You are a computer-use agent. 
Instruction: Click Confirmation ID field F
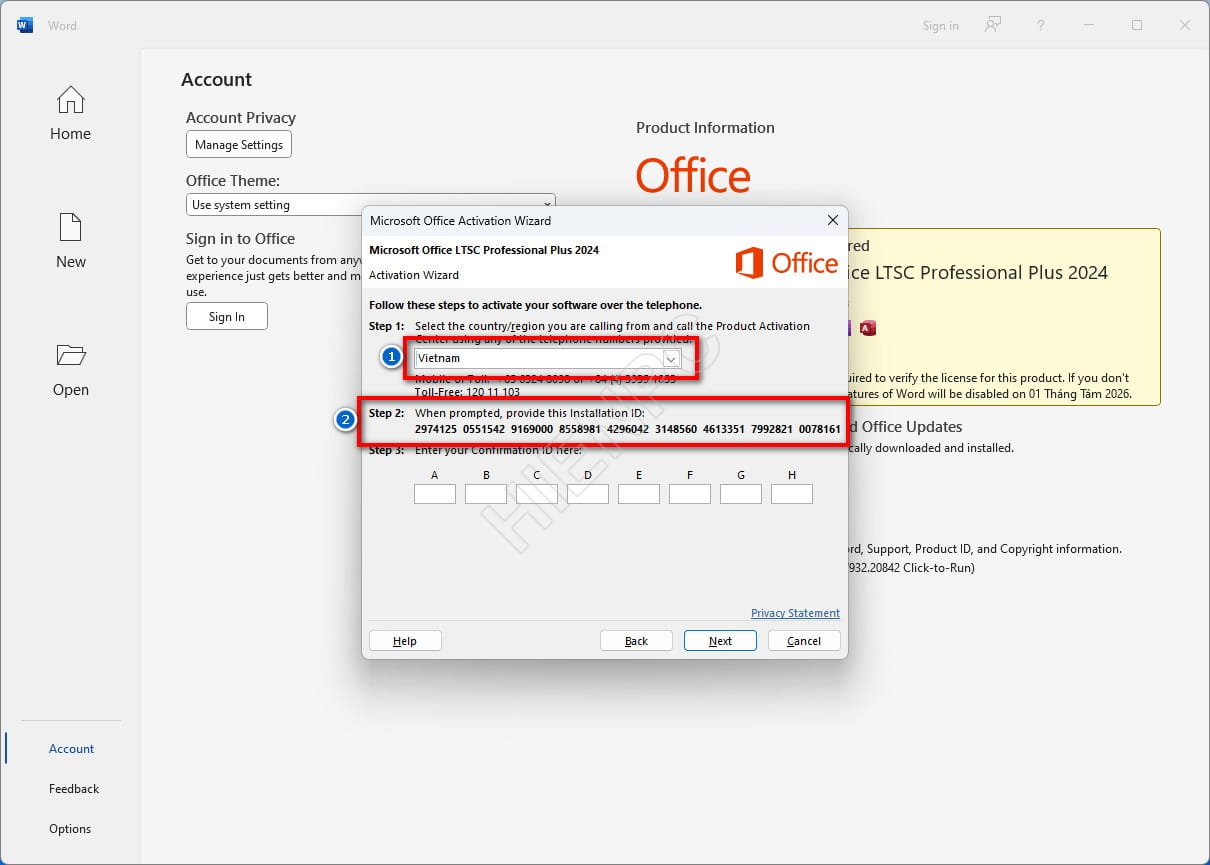pos(690,494)
